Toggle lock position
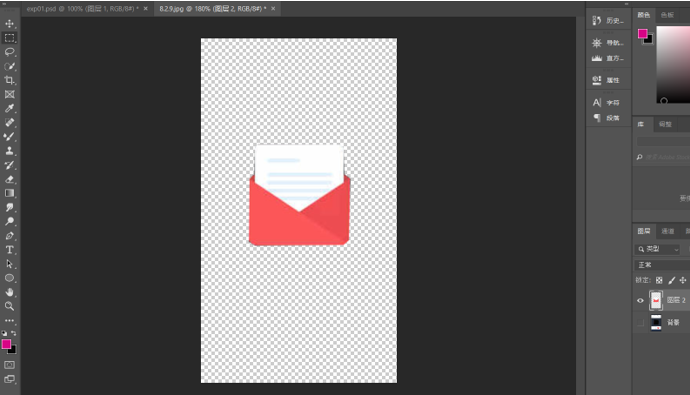This screenshot has width=690, height=395. 683,280
